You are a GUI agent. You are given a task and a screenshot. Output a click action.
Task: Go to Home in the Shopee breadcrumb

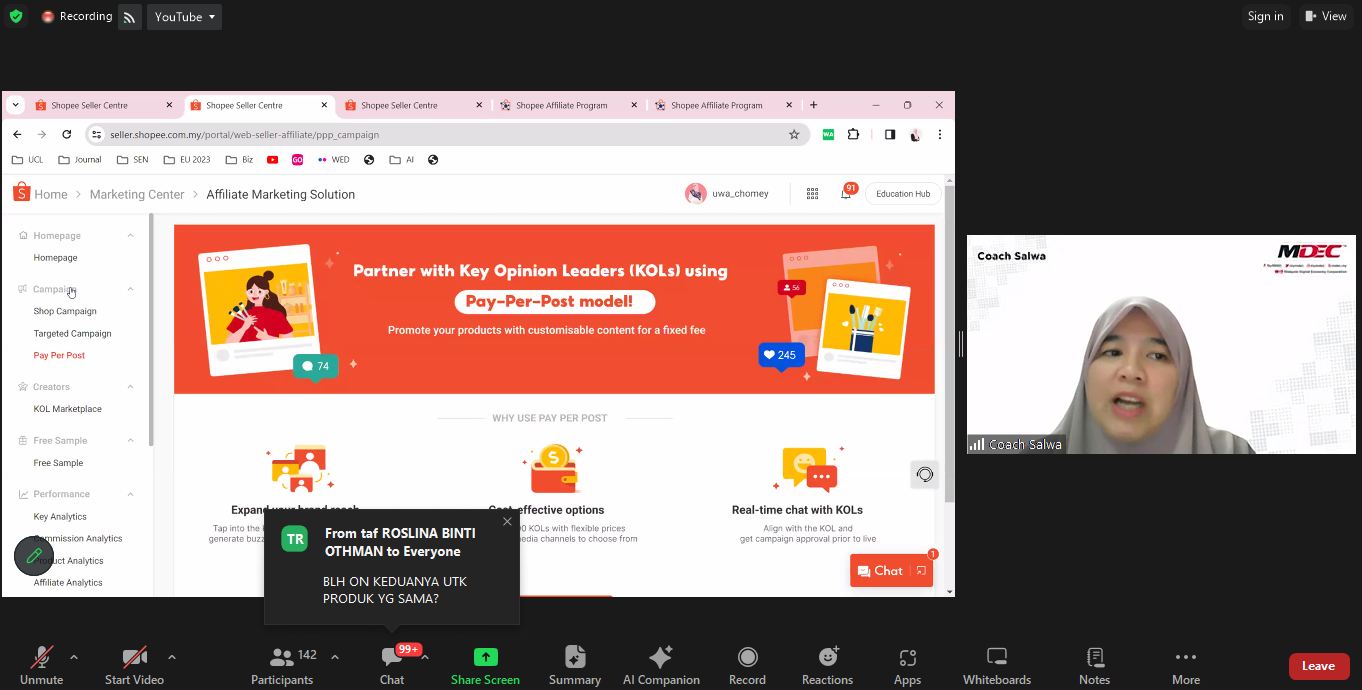coord(51,194)
